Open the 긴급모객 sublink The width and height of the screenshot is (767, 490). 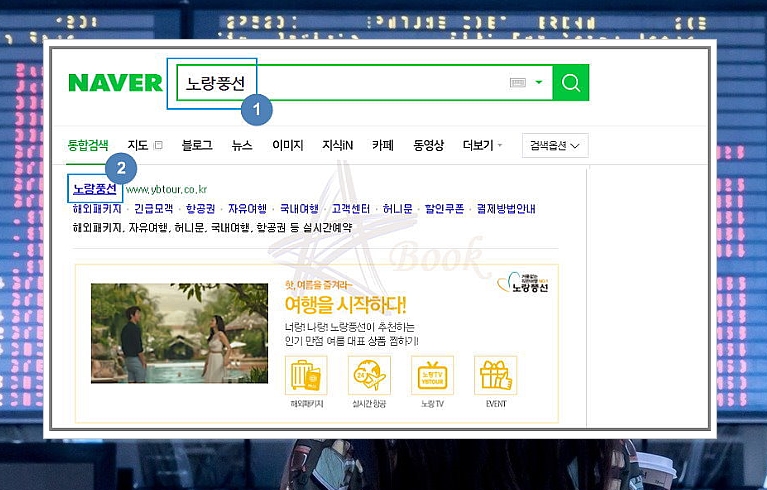coord(154,209)
